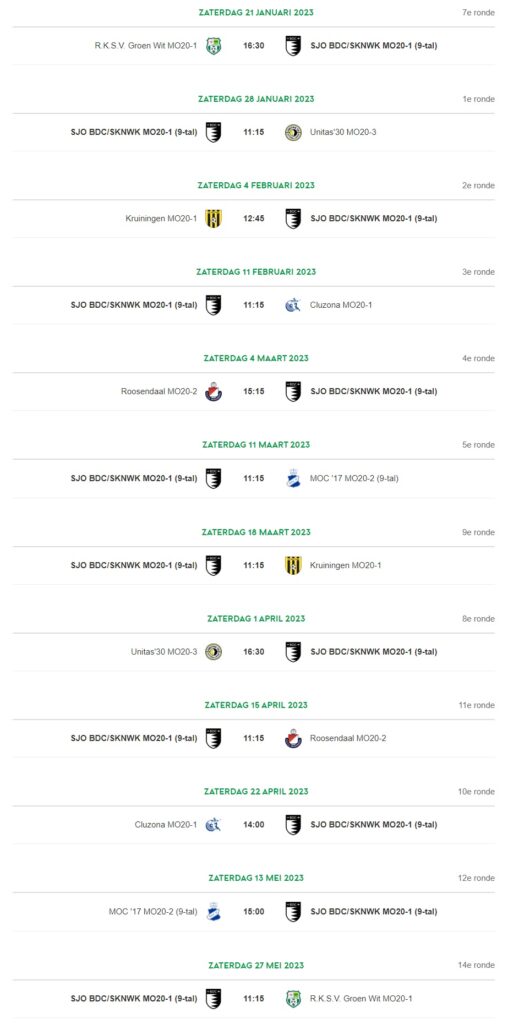
Task: Click the Unitas'30 logo in the 1 April match
Action: 214,652
